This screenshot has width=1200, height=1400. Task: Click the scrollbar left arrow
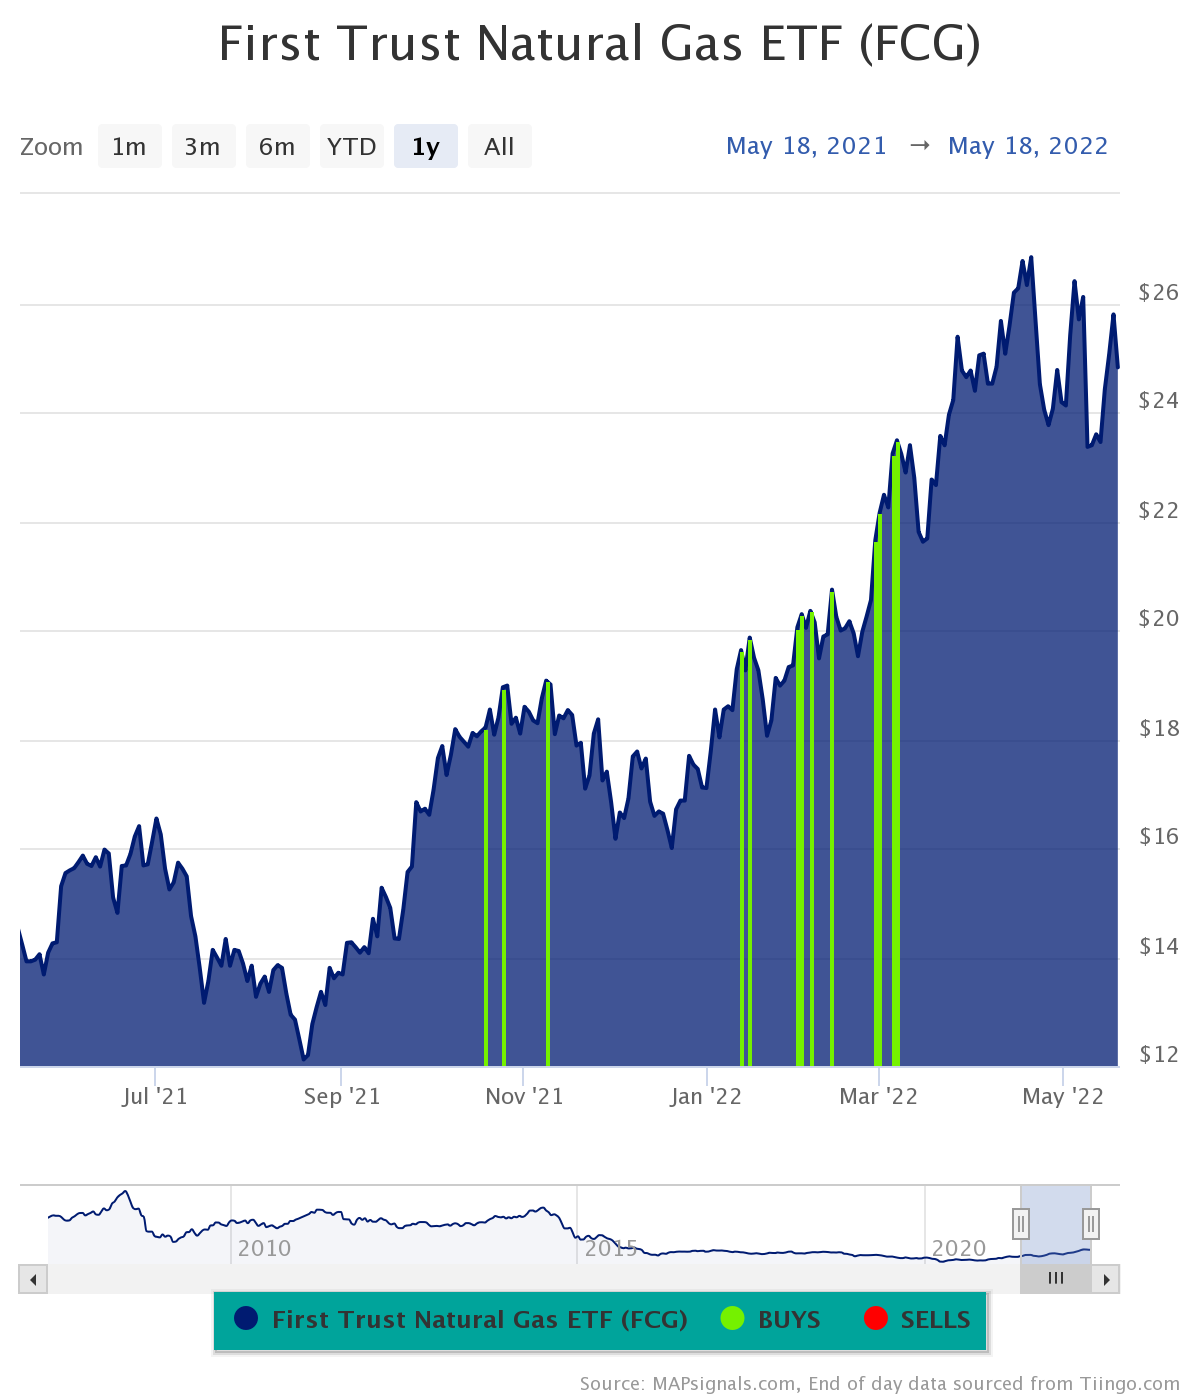tap(33, 1279)
